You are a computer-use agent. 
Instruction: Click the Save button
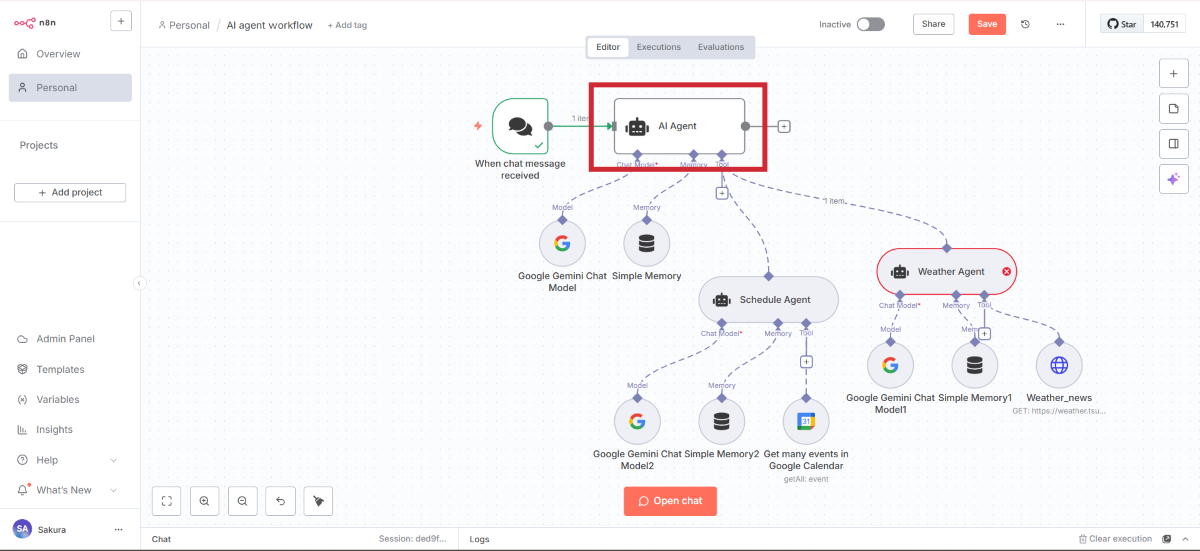tap(987, 24)
